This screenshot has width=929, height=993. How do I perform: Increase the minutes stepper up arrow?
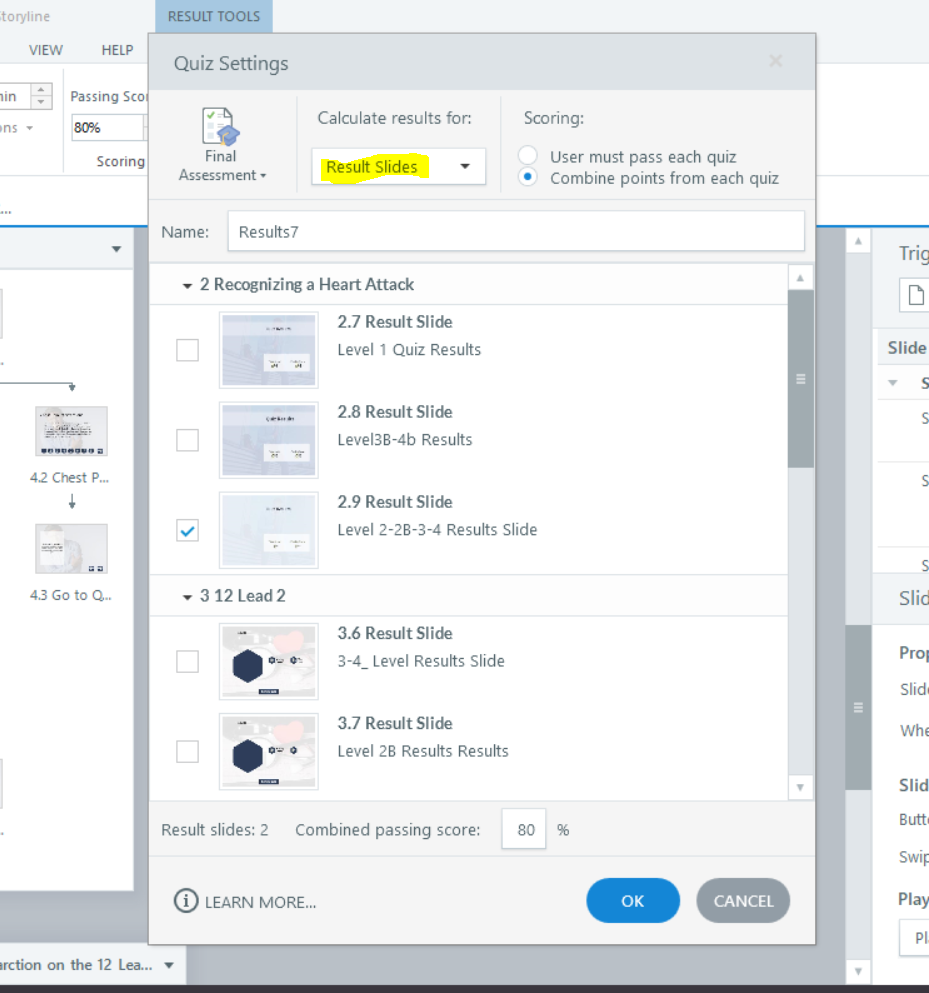41,90
